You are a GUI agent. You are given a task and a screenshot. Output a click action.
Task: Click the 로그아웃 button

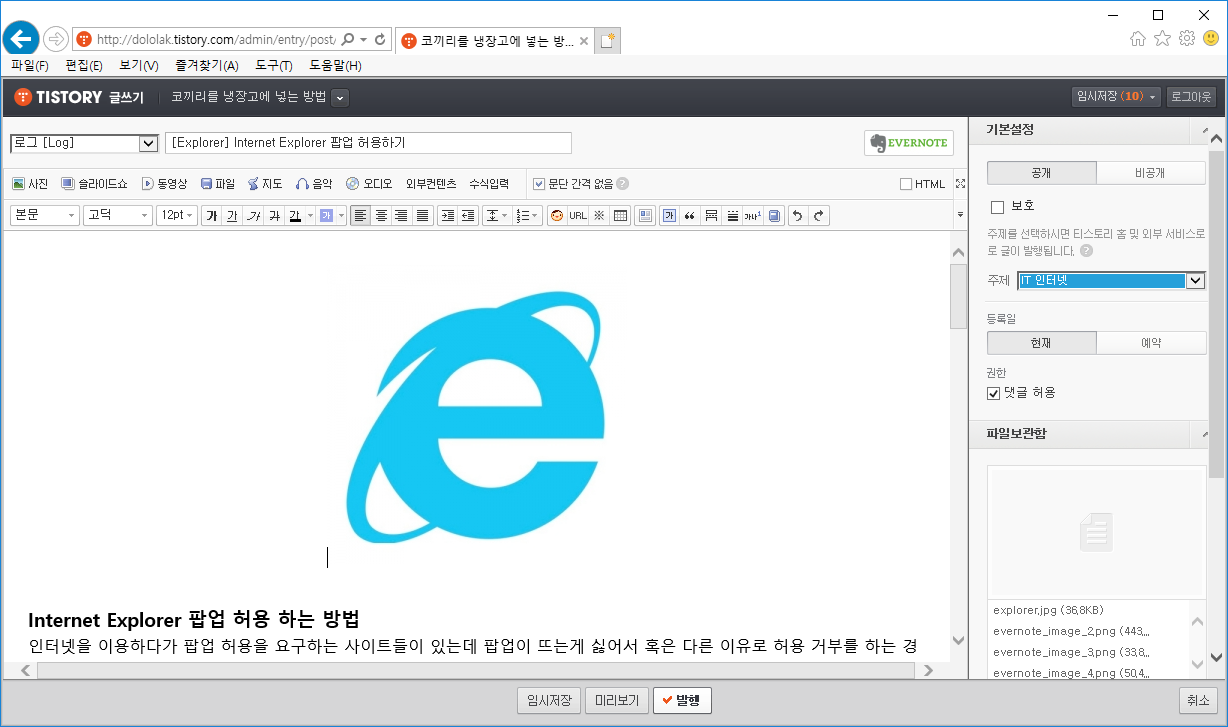click(x=1191, y=97)
